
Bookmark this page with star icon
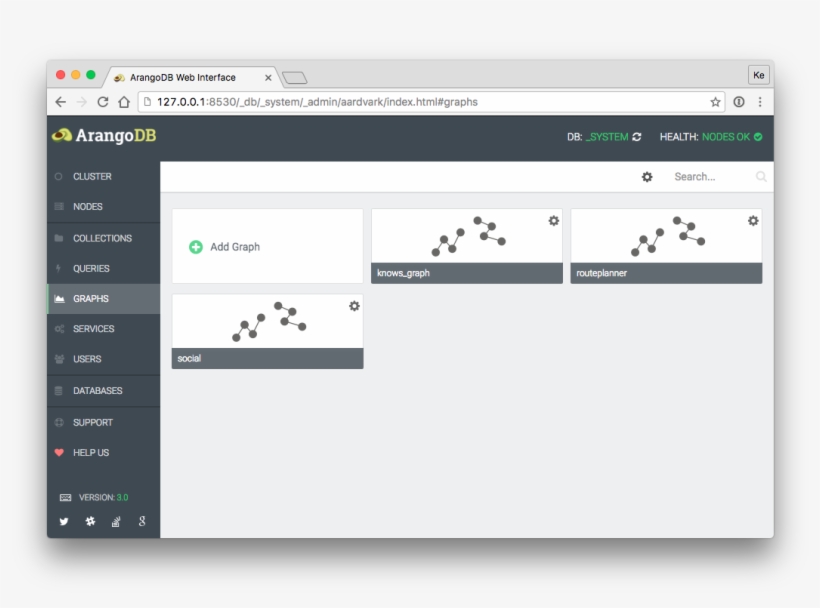click(x=715, y=102)
